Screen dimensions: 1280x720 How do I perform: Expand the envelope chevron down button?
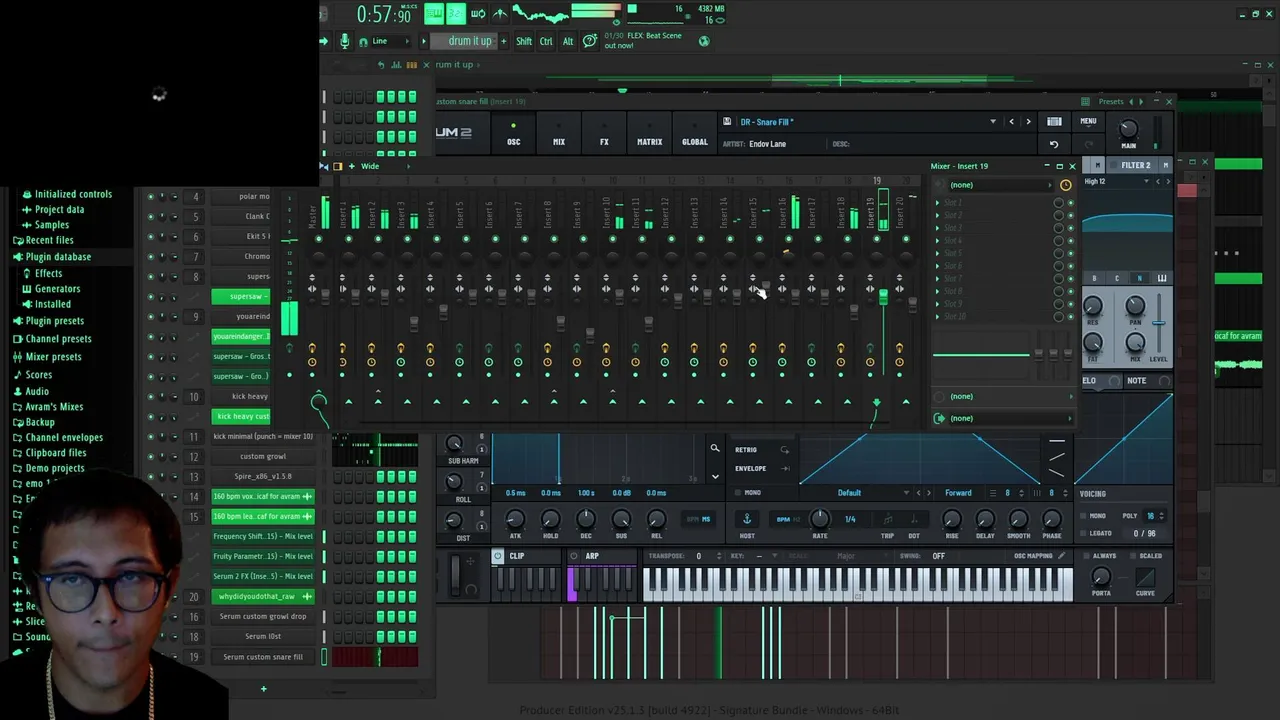pos(714,477)
